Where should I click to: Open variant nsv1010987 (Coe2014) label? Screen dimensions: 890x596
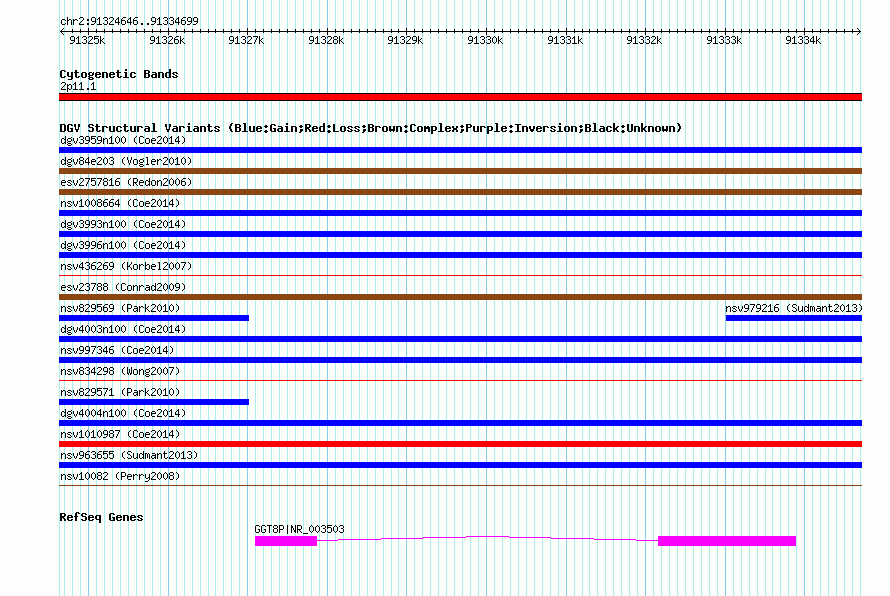pyautogui.click(x=120, y=434)
